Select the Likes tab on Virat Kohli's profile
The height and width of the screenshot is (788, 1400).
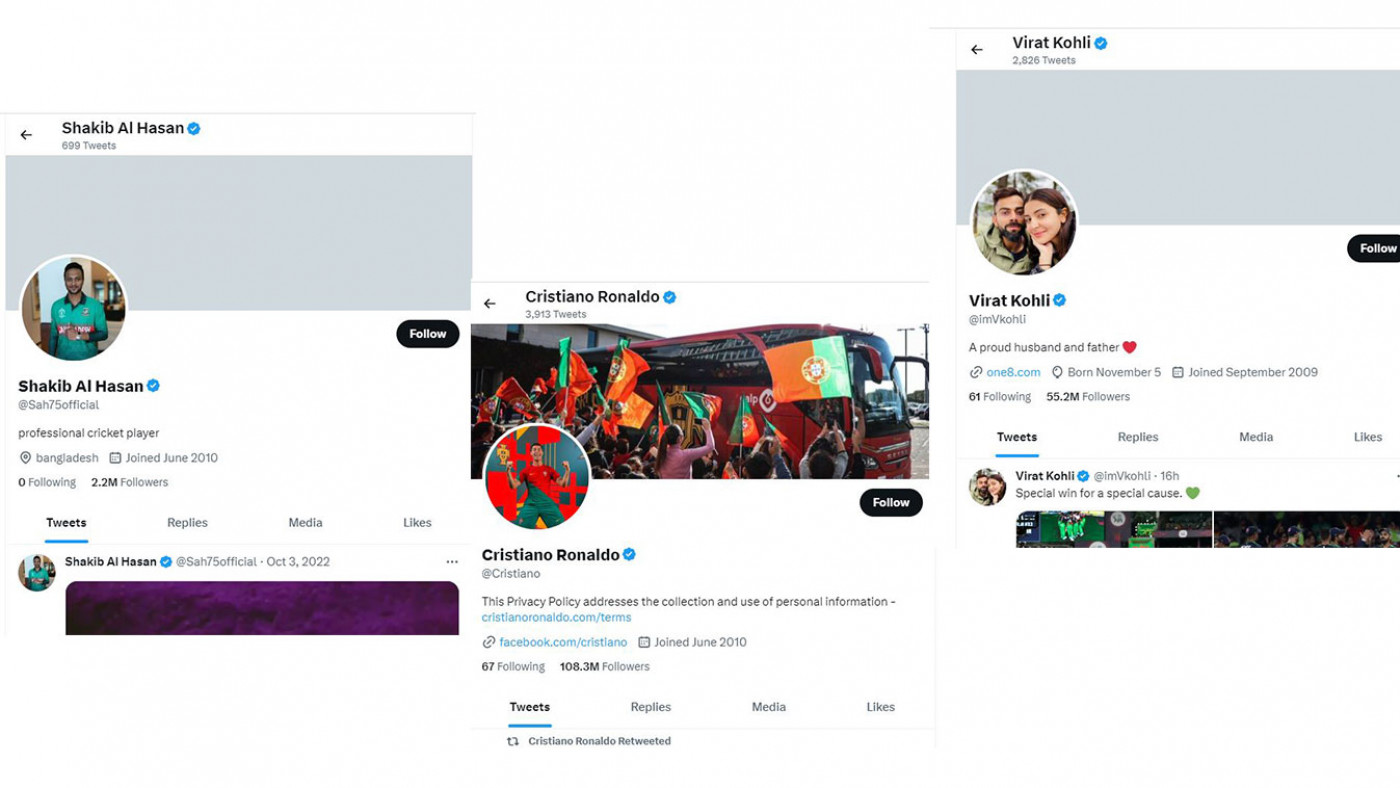1368,437
